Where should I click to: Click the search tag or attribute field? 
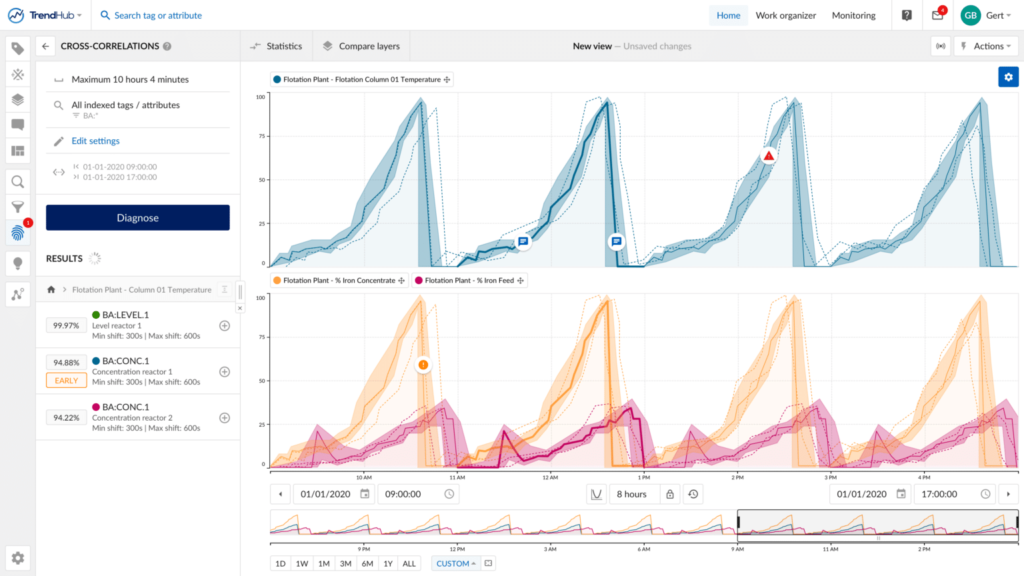(x=158, y=15)
